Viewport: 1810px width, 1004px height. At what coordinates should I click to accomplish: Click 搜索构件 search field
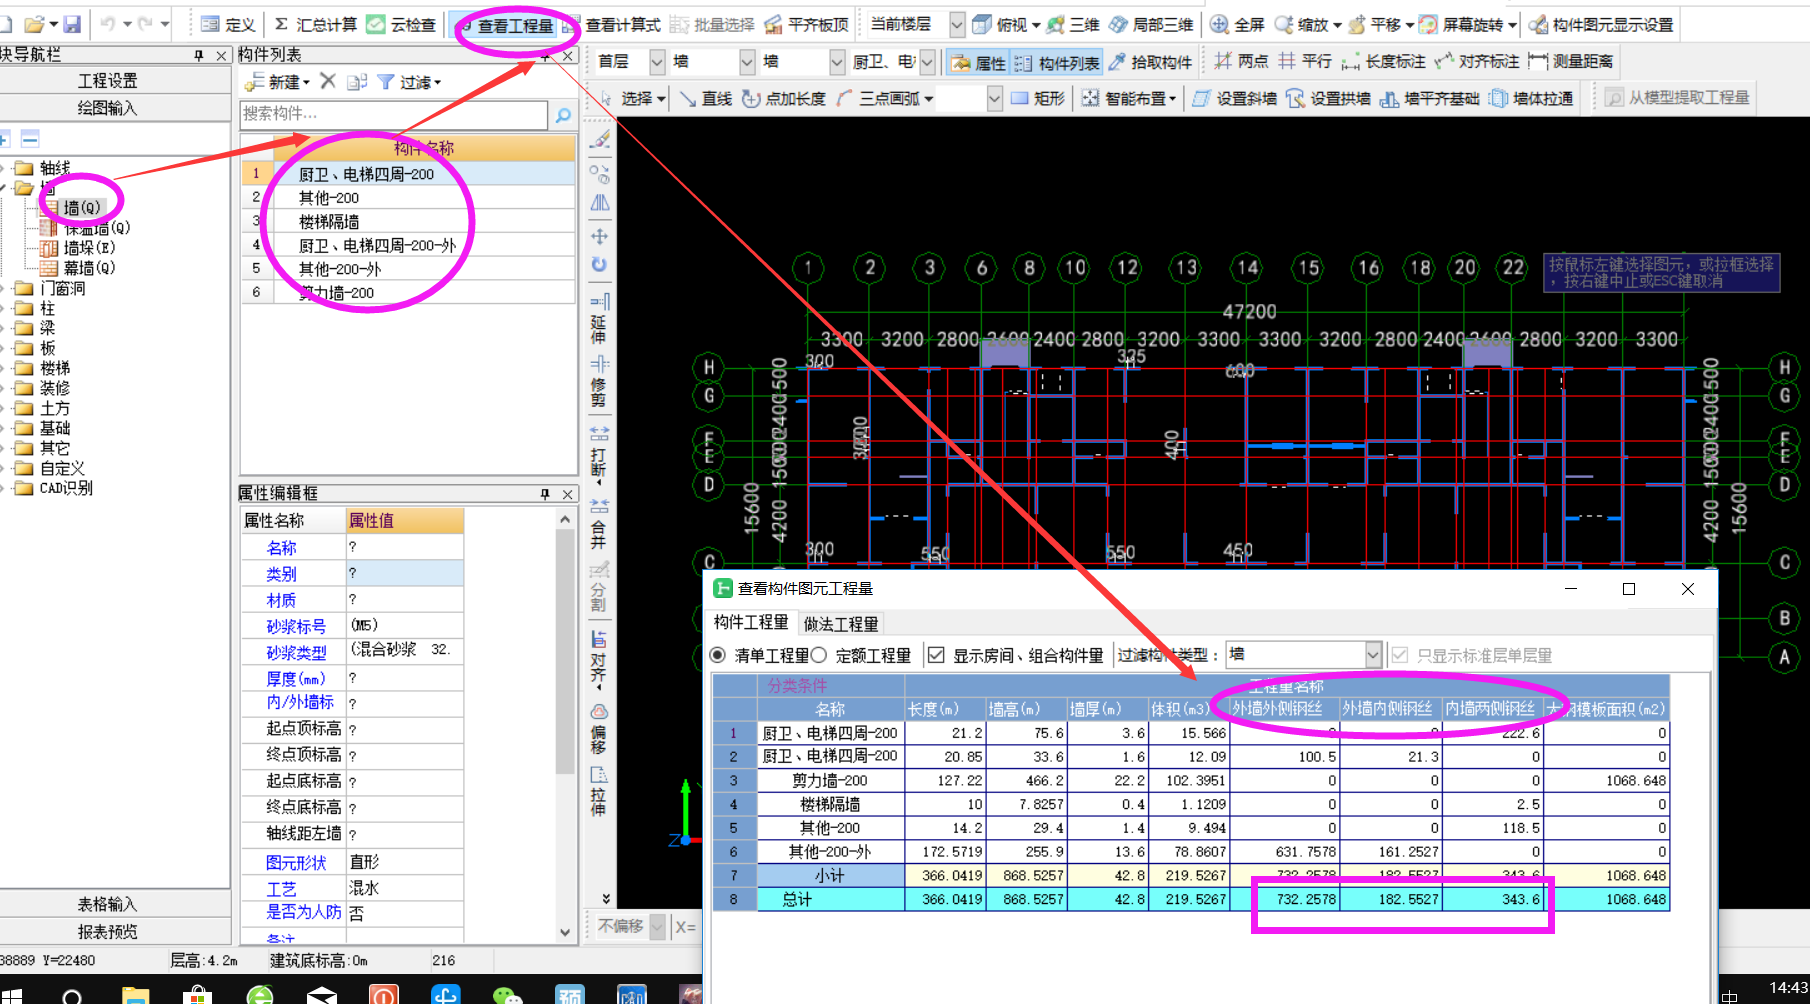(x=394, y=114)
